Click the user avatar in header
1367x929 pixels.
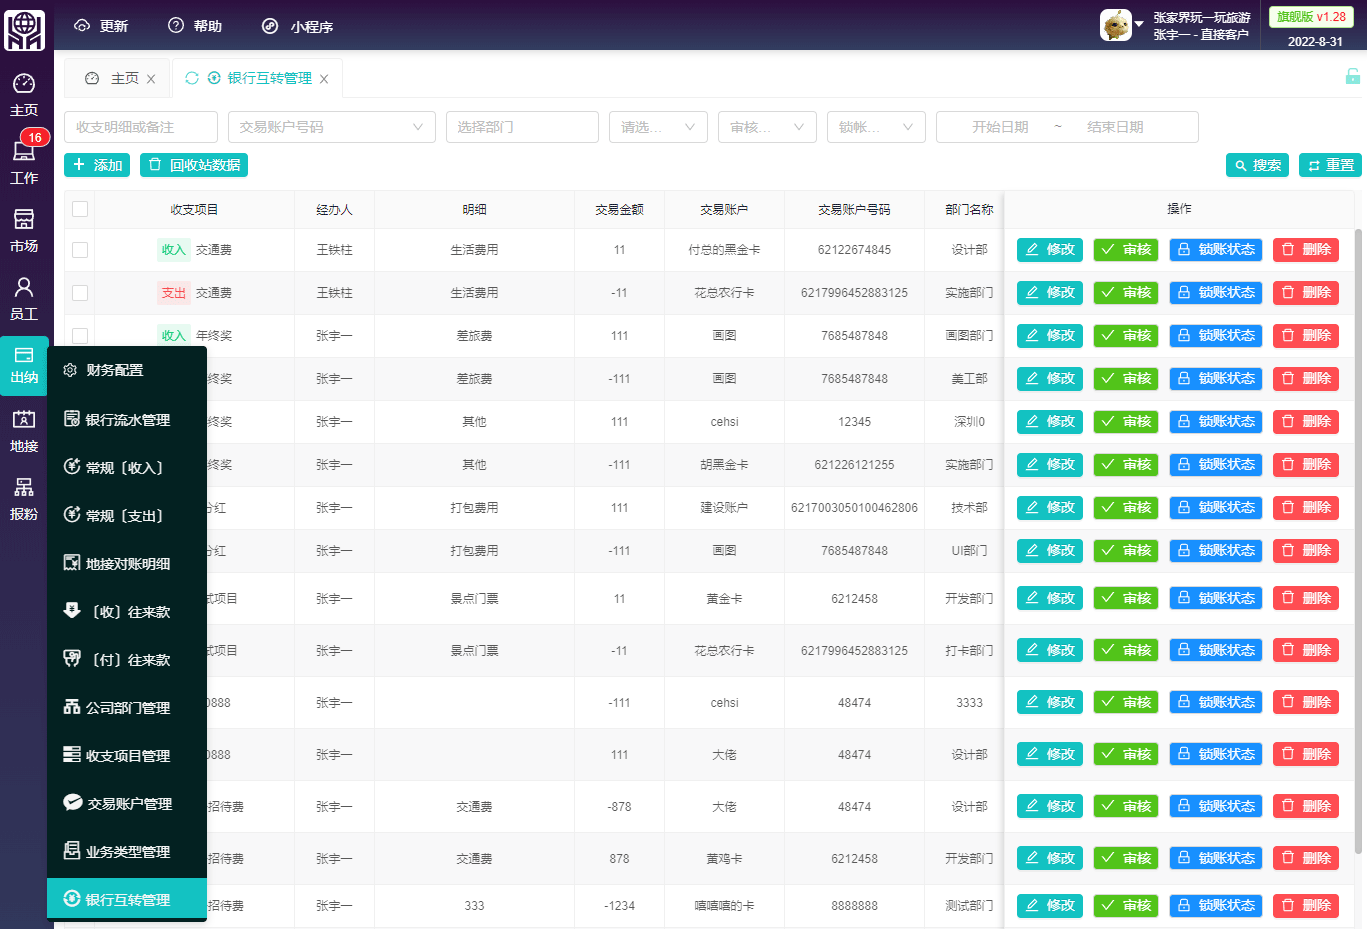point(1115,25)
